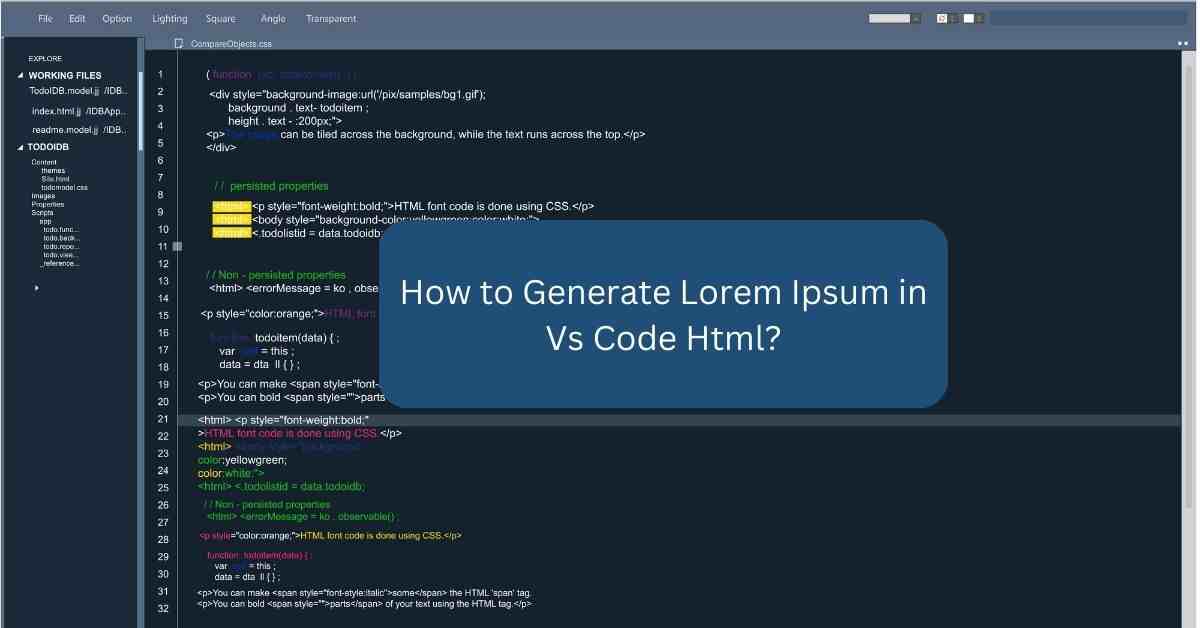This screenshot has height=628, width=1200.
Task: Collapse the TODOIDB tree section
Action: click(20, 147)
